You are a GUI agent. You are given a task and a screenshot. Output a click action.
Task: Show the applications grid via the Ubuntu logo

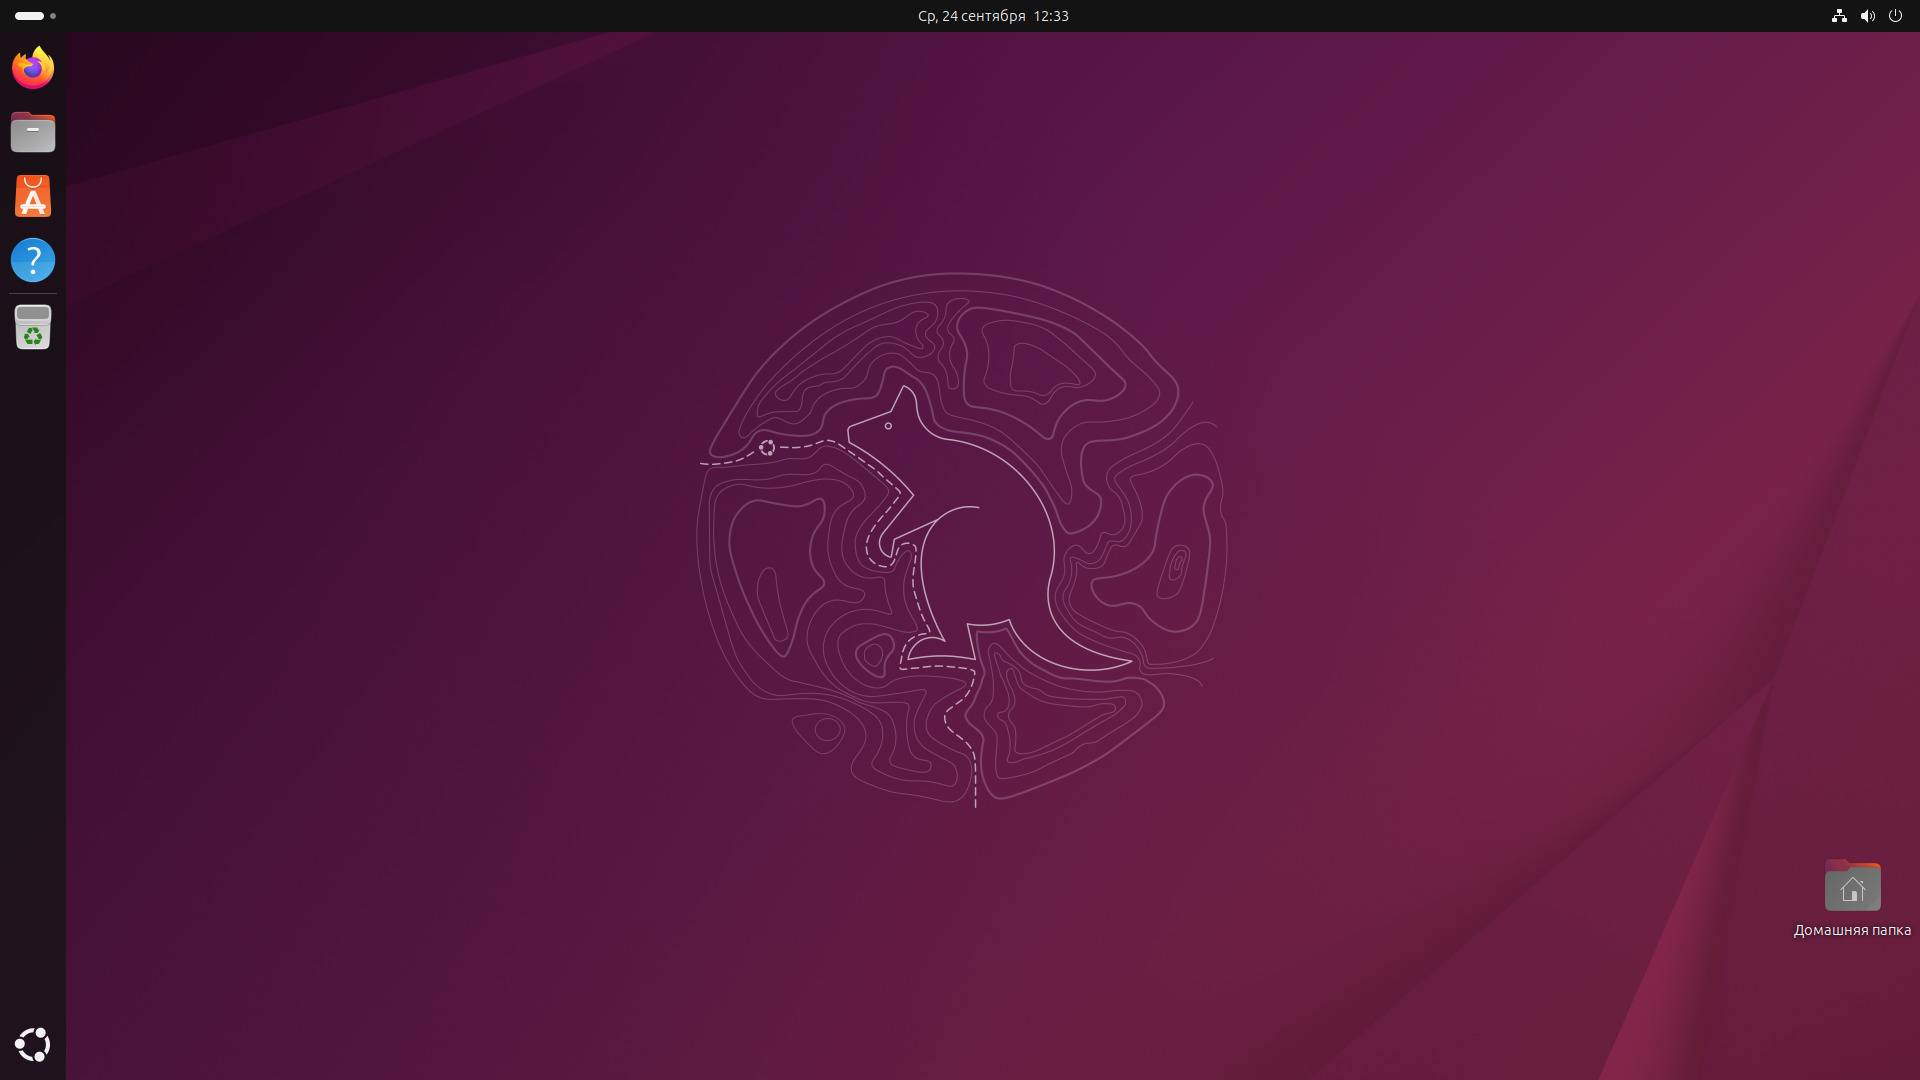(x=33, y=1044)
